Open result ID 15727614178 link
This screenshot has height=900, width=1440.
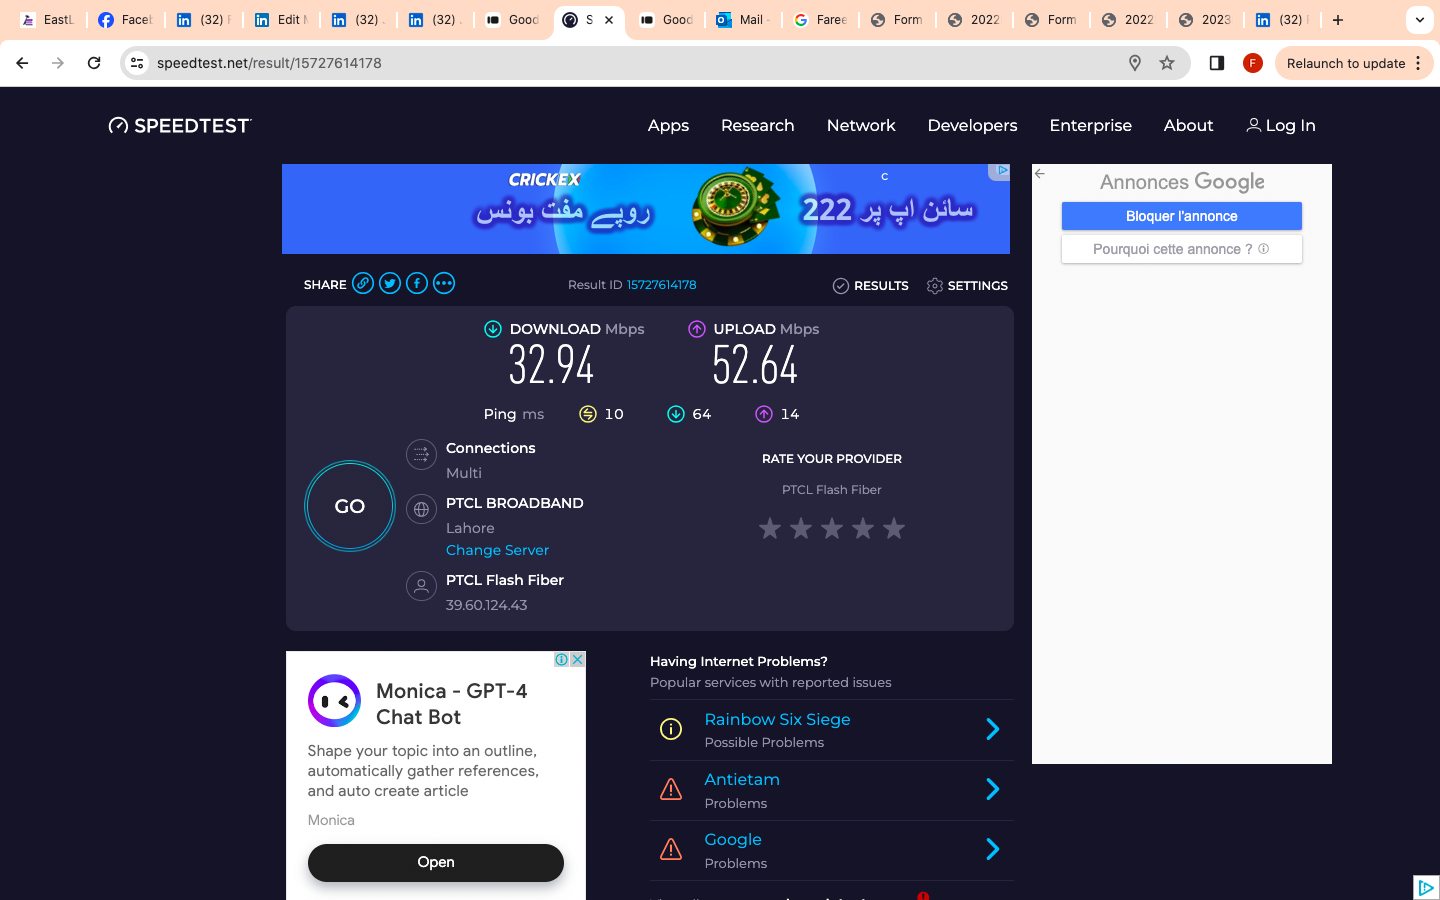[x=662, y=285]
